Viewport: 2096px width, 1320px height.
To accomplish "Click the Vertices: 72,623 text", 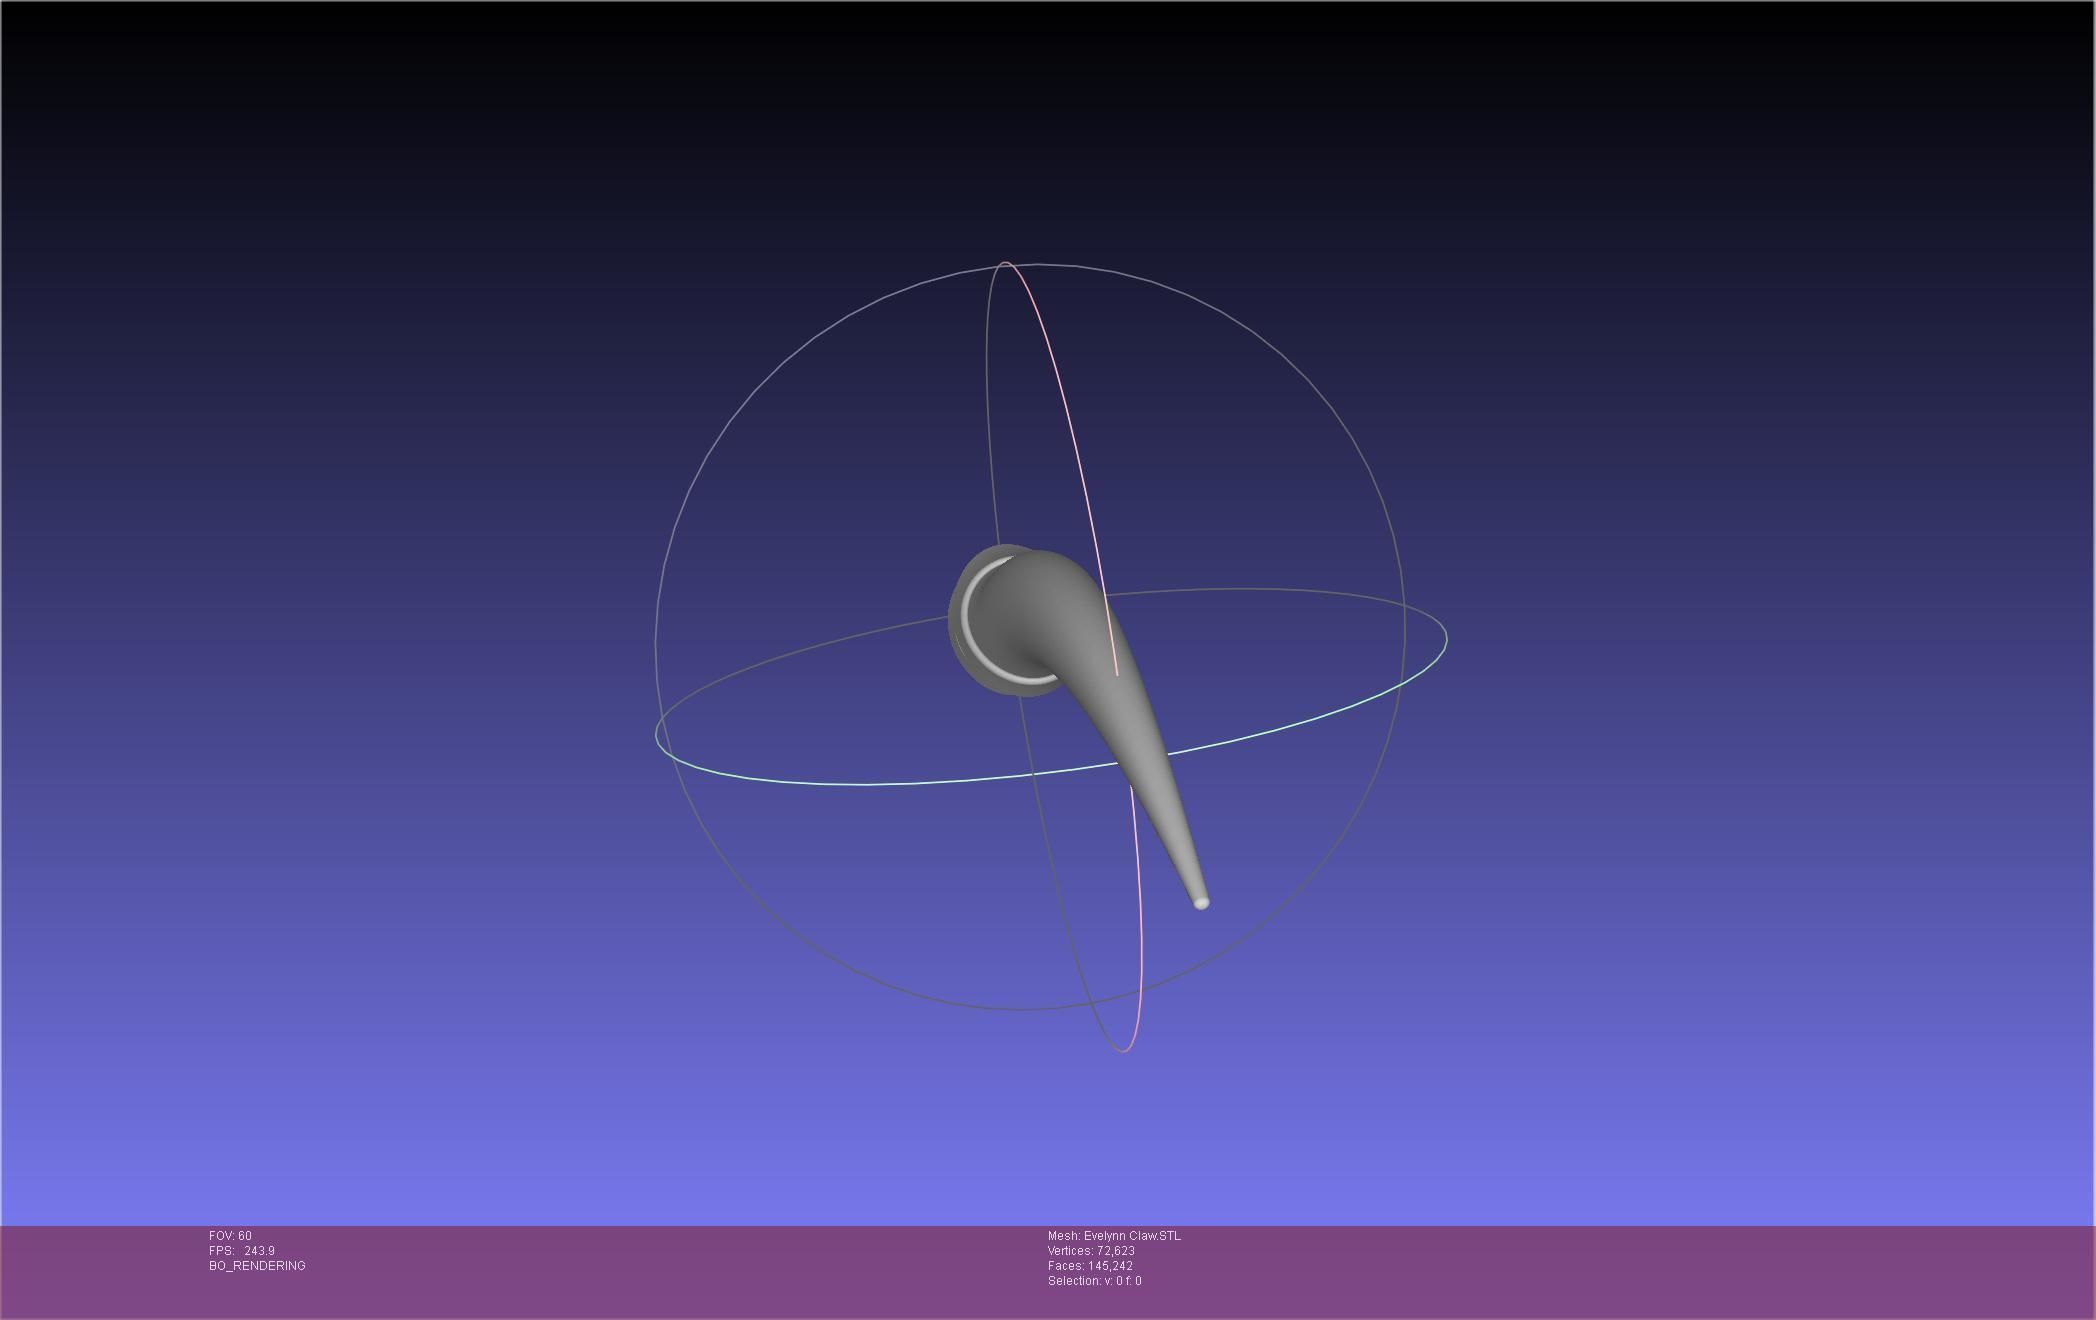I will [1090, 1251].
